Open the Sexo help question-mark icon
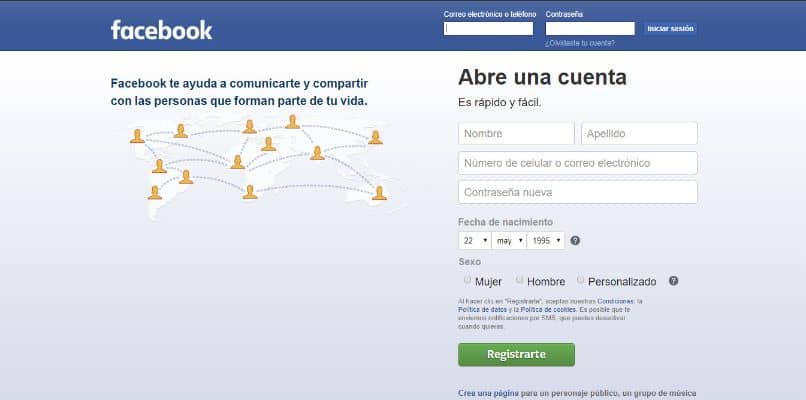The width and height of the screenshot is (806, 400). click(x=673, y=281)
